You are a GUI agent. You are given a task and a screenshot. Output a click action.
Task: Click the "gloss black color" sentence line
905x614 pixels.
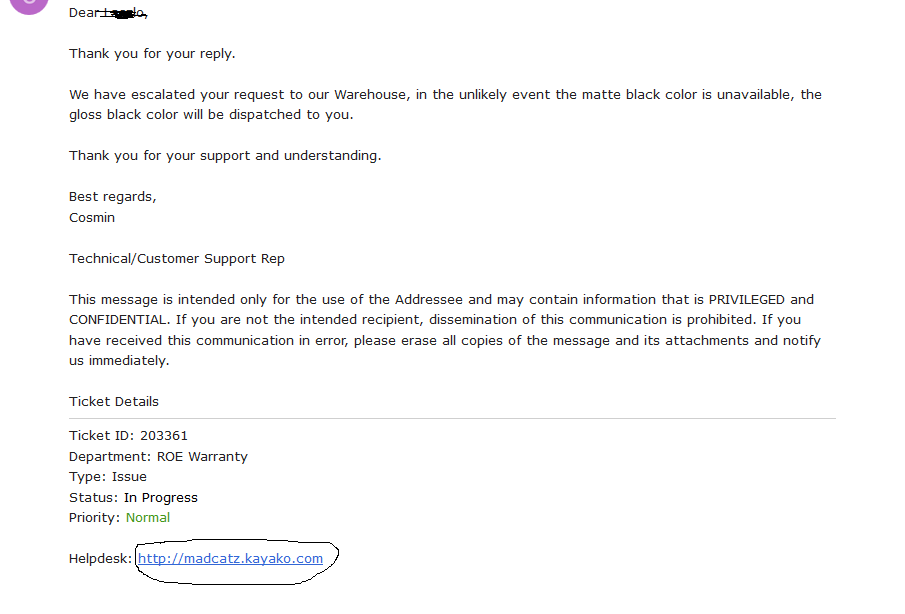(211, 115)
